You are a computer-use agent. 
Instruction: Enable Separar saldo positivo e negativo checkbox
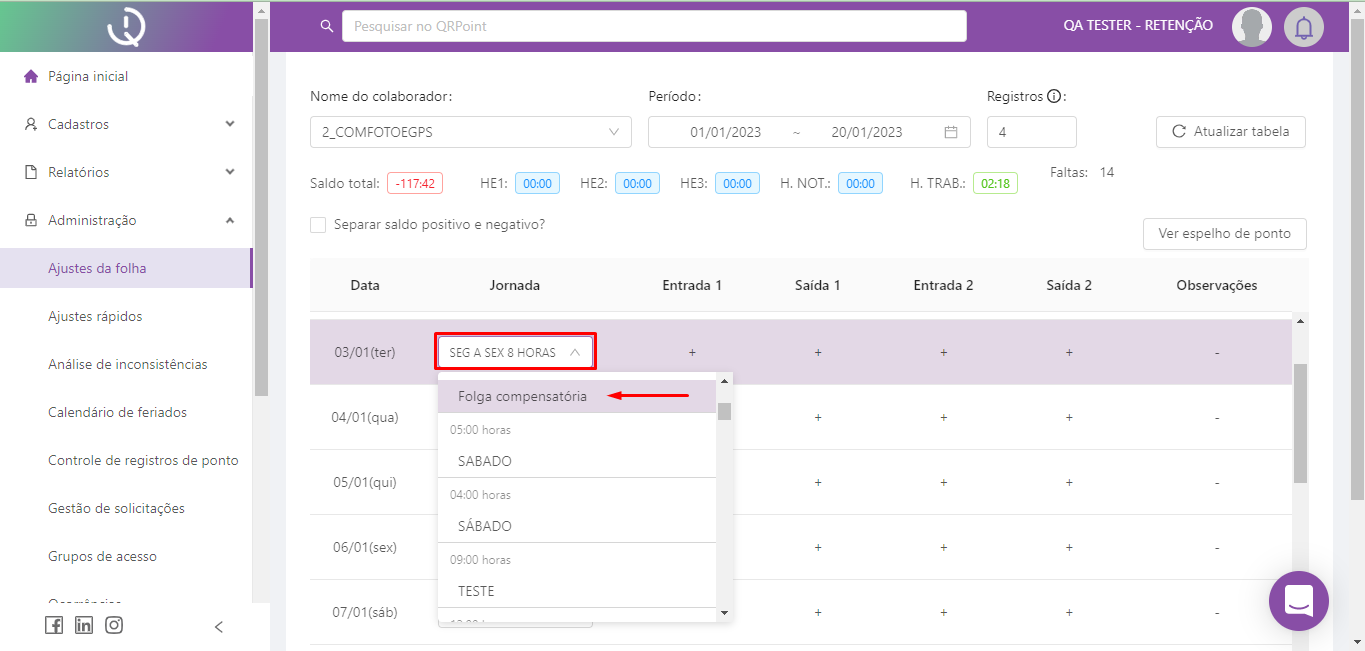(318, 225)
